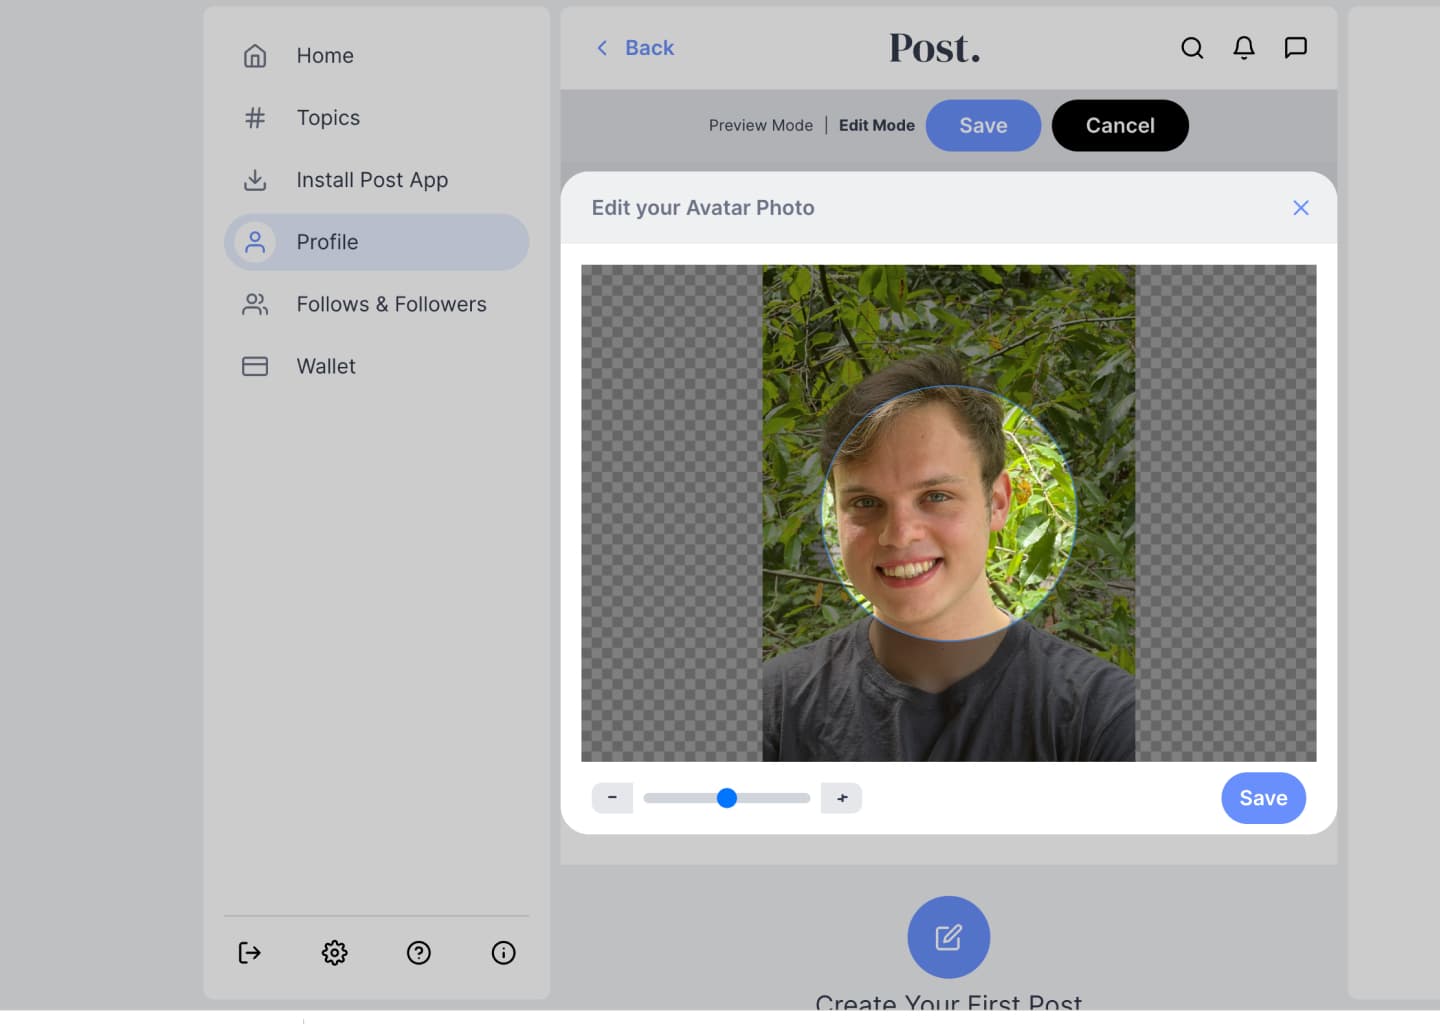Viewport: 1440px width, 1024px height.
Task: Open Home in the sidebar
Action: pyautogui.click(x=324, y=56)
